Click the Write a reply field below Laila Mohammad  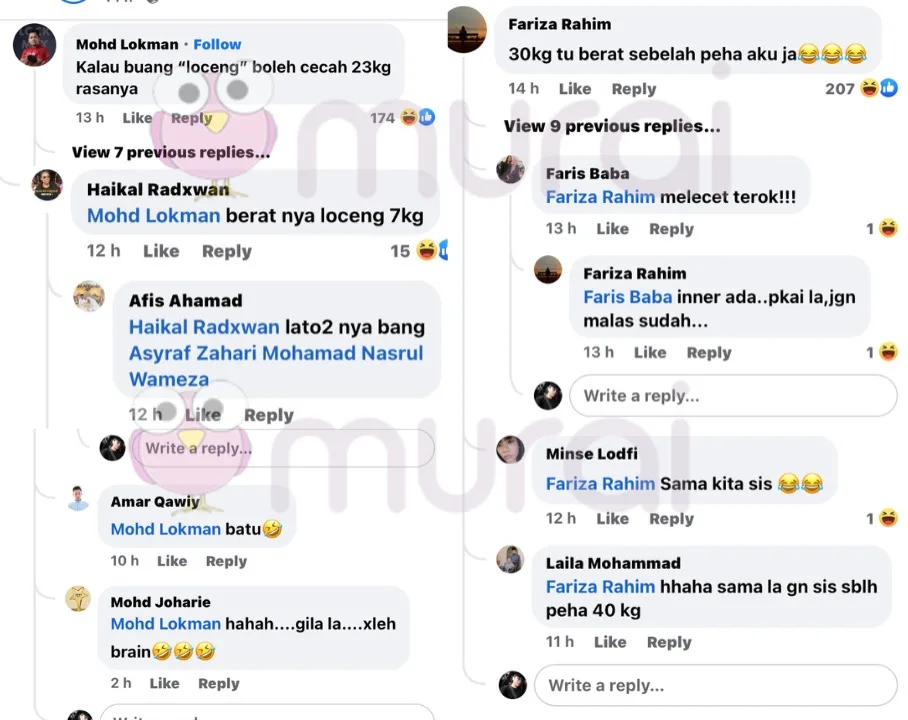point(716,685)
